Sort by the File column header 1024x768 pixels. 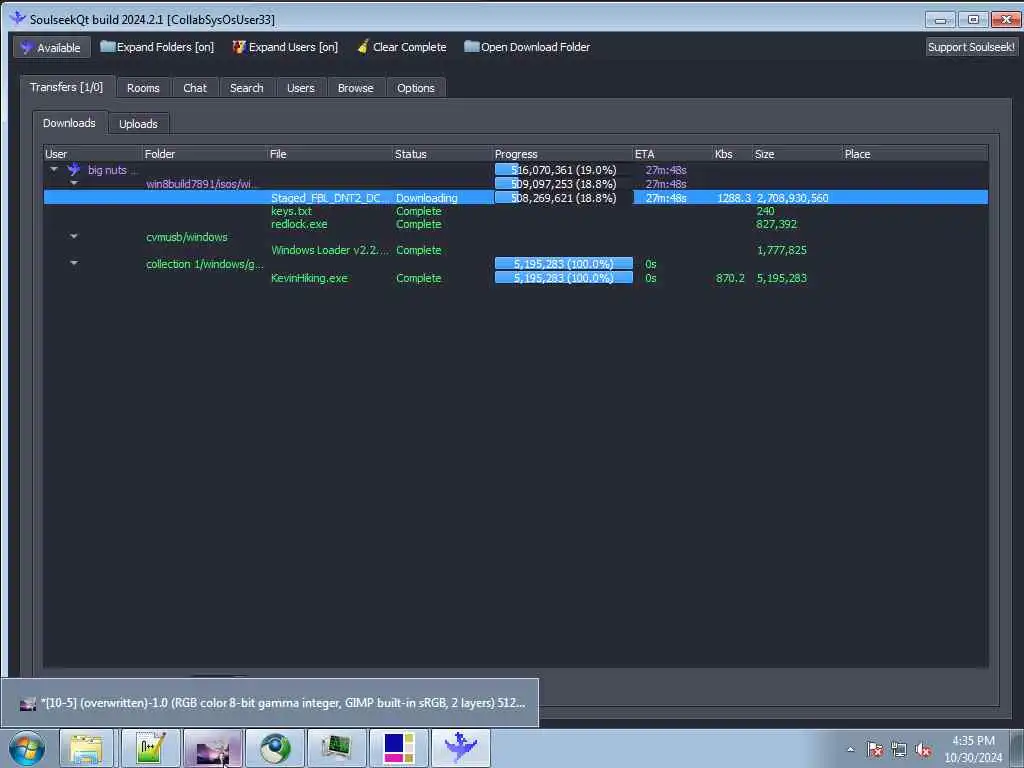(x=330, y=154)
